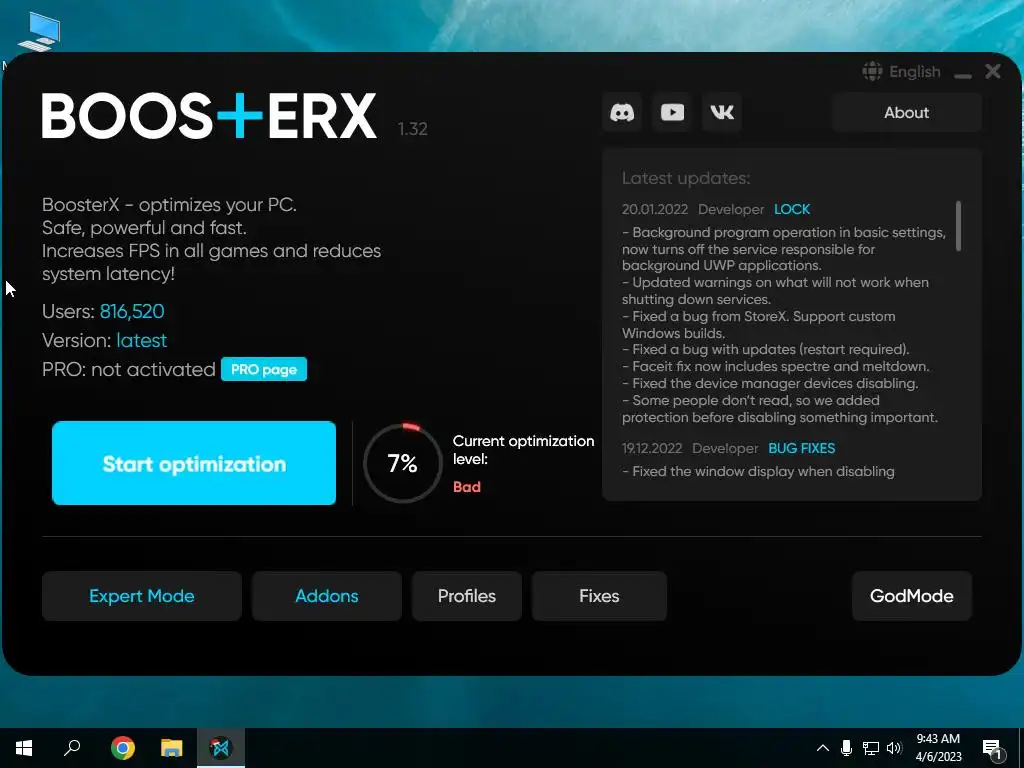
Task: Click the users count 816,520
Action: [132, 312]
